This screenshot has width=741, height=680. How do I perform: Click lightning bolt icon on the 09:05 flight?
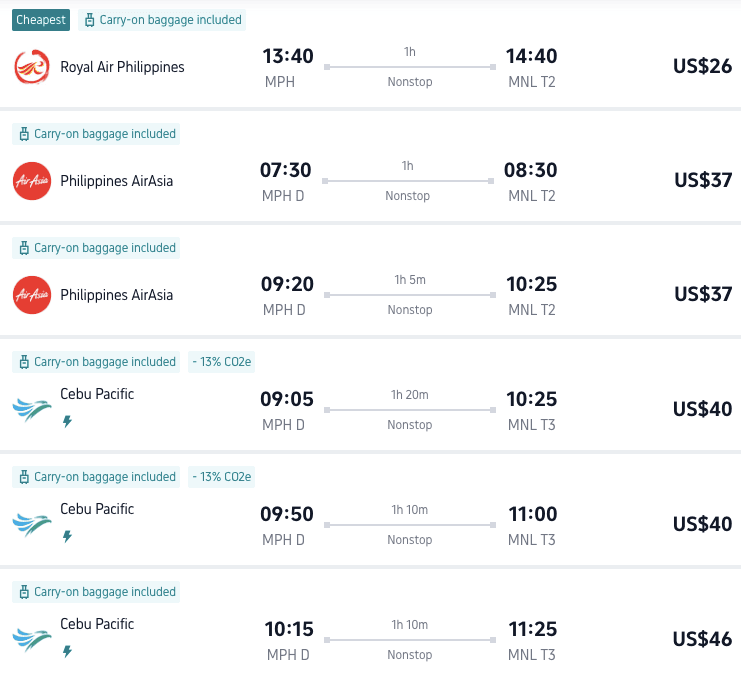(x=67, y=422)
